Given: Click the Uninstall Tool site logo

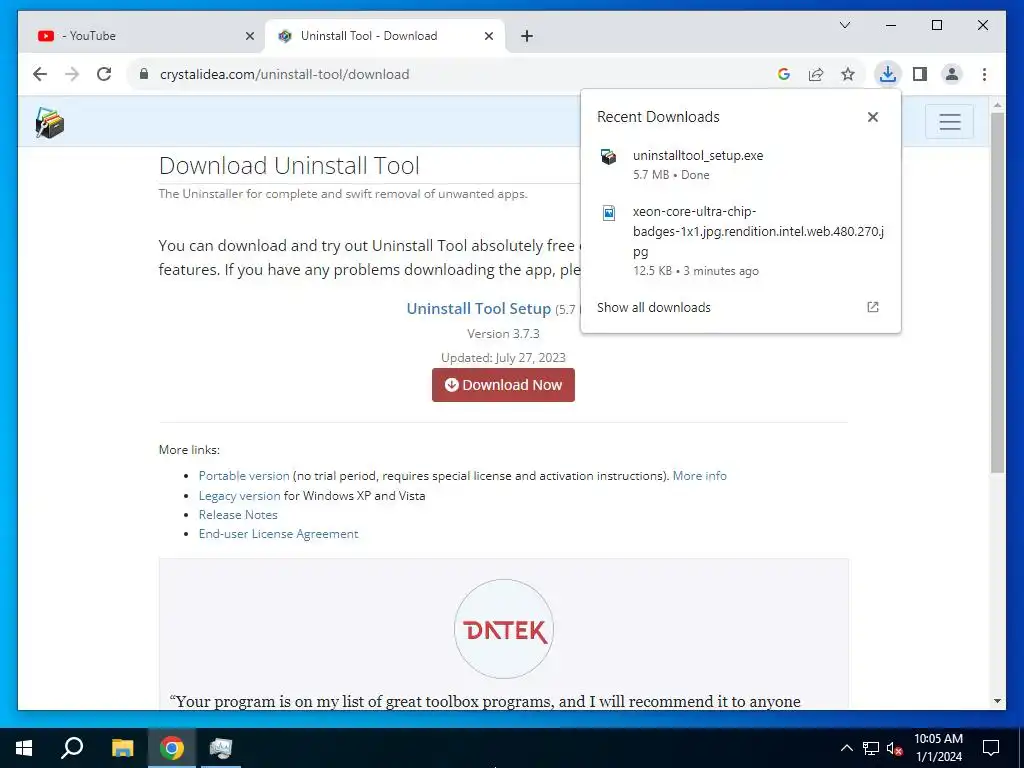Looking at the screenshot, I should coord(50,122).
